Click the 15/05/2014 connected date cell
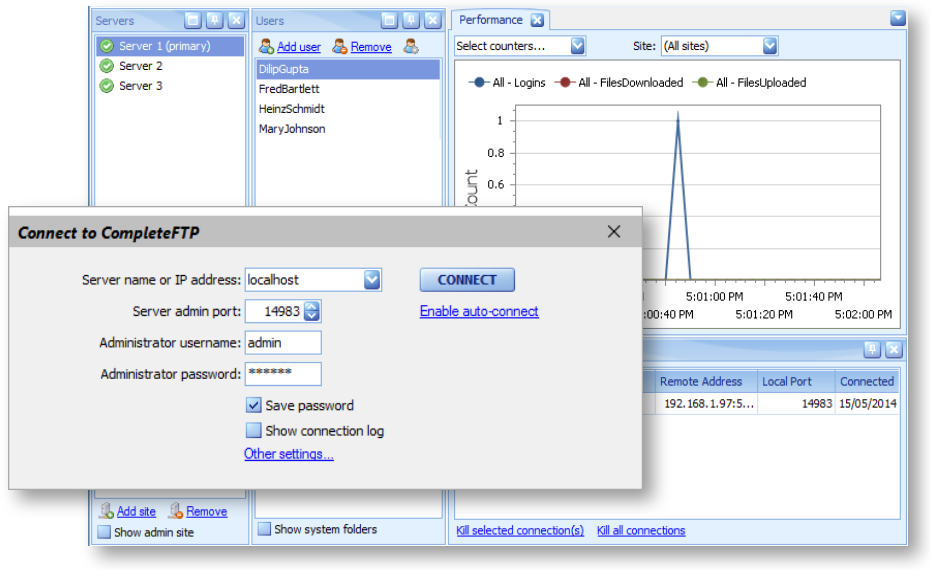The width and height of the screenshot is (930, 570). pos(867,403)
